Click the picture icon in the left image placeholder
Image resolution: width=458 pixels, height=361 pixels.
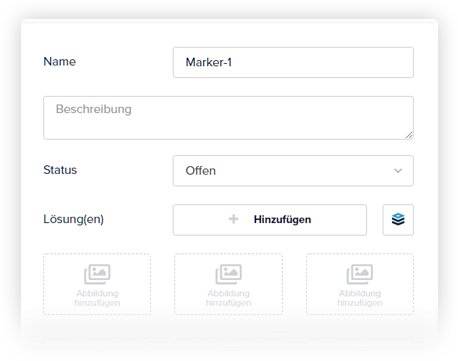point(97,274)
